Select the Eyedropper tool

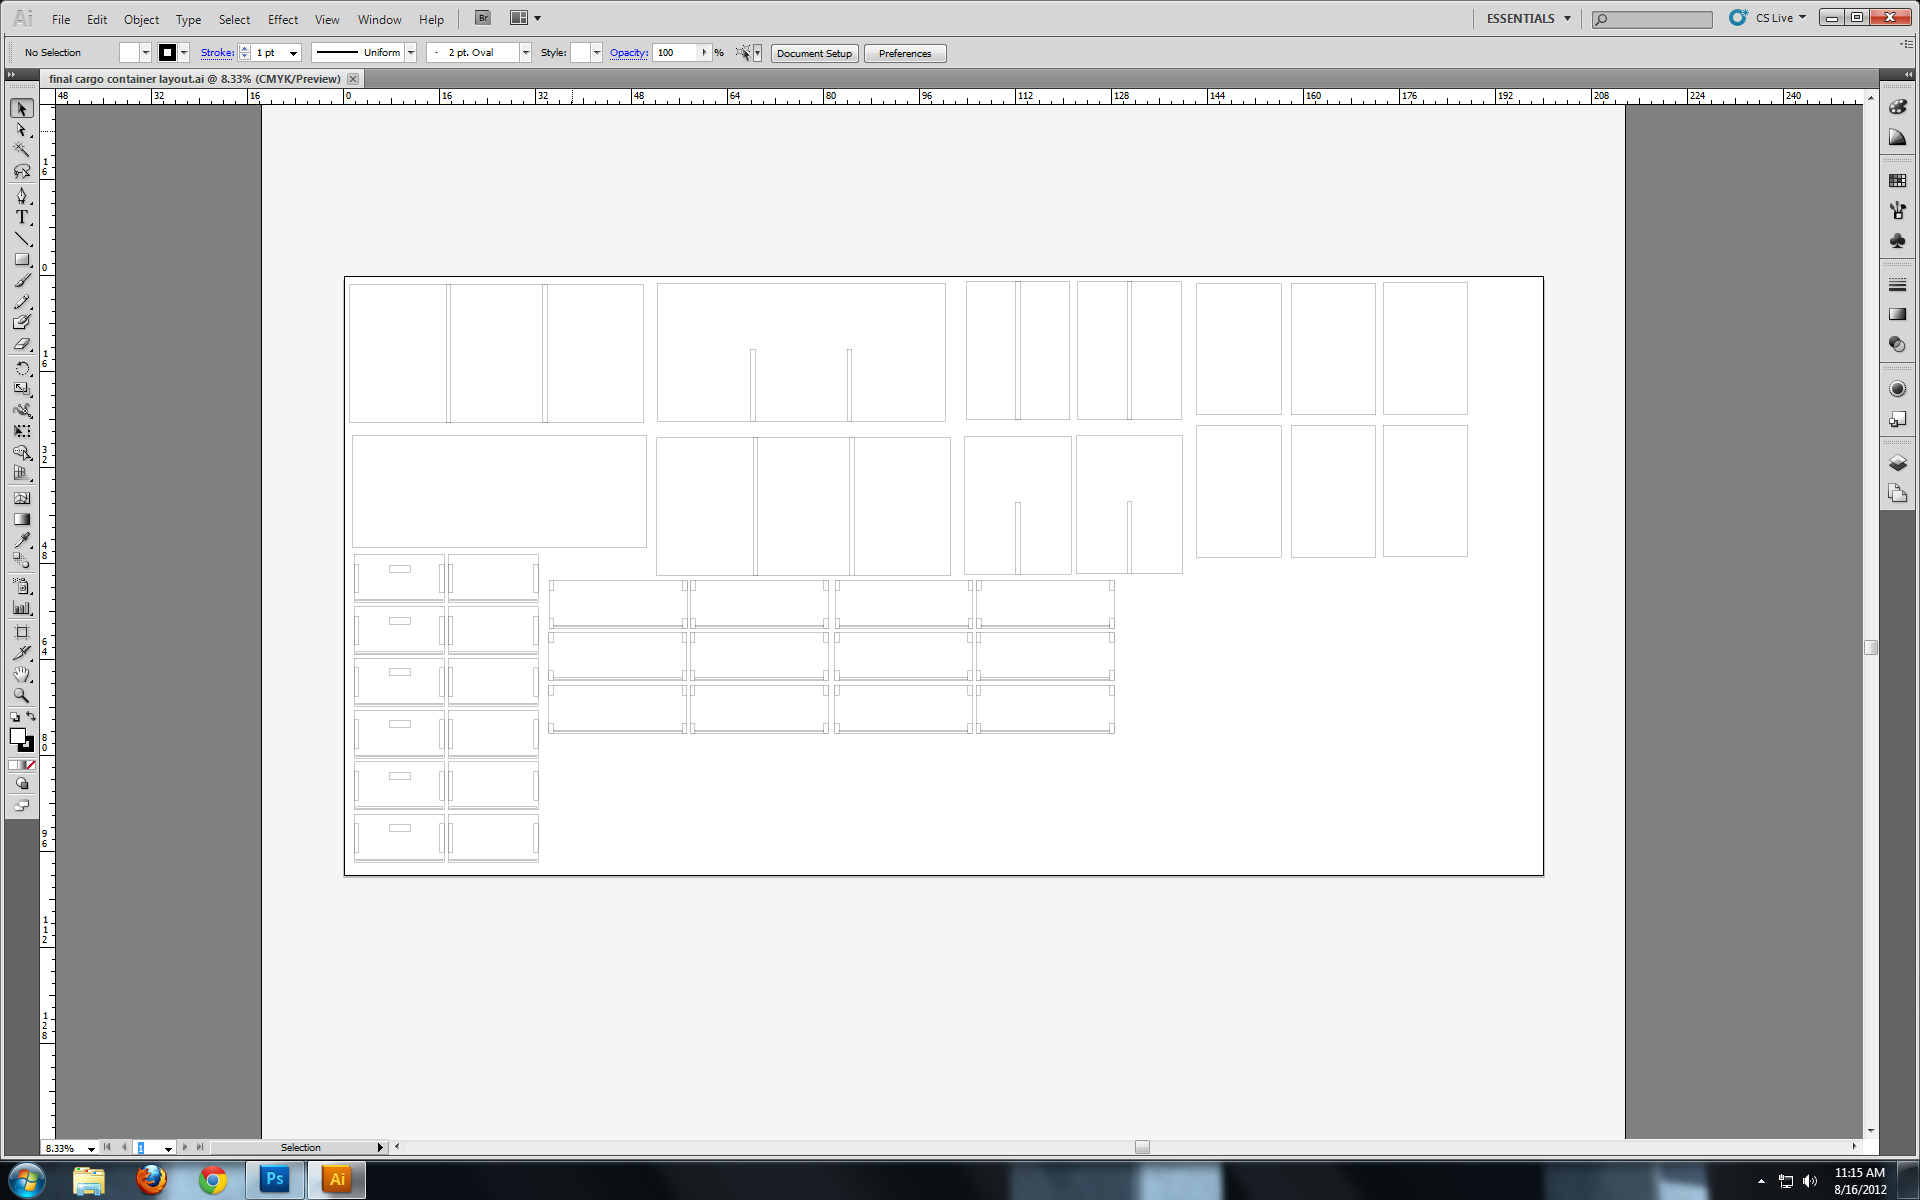tap(22, 542)
